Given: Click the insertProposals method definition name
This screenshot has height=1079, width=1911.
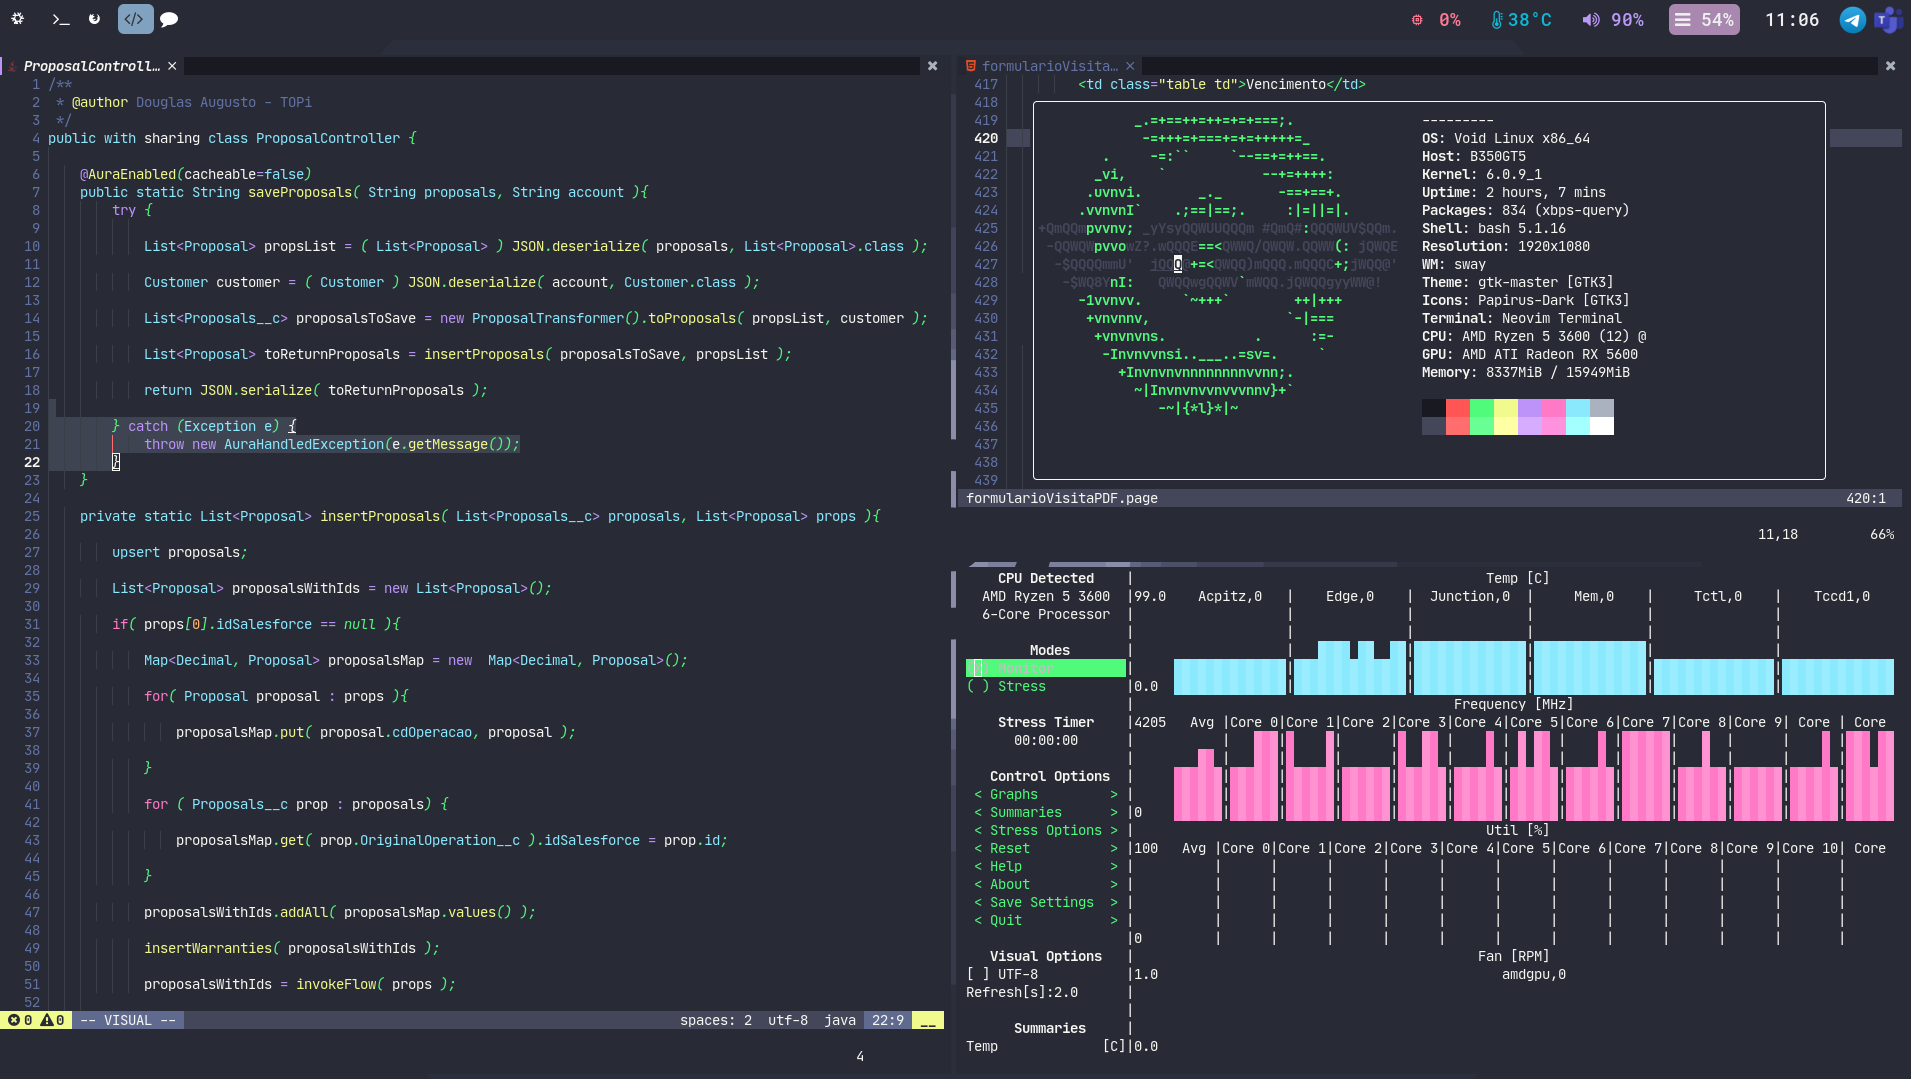Looking at the screenshot, I should [380, 516].
